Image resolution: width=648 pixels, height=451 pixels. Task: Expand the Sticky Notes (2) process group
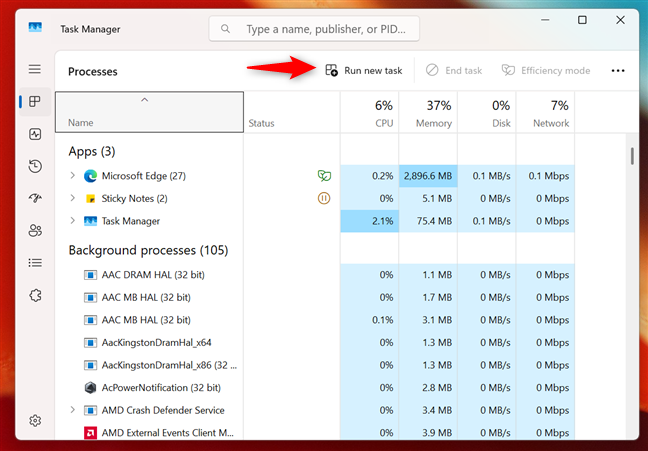[73, 198]
